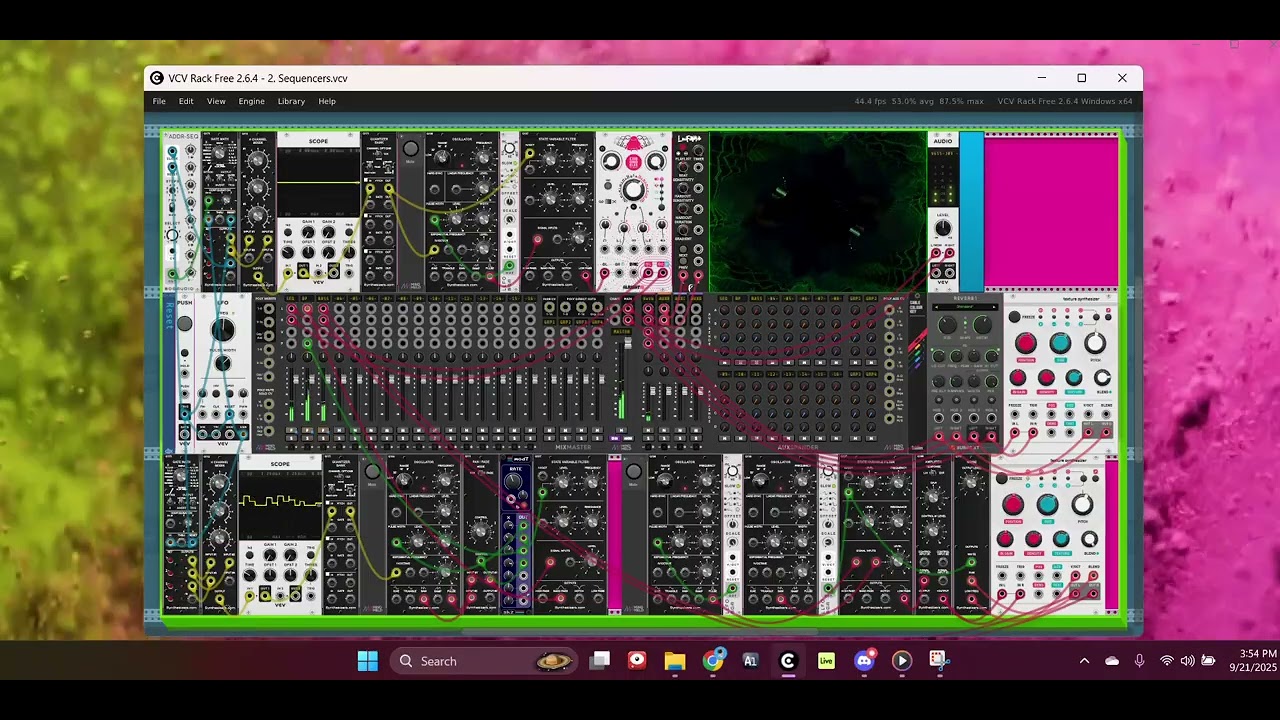Toggle Mute beside the bottom-row Quantizer Bank

372,472
